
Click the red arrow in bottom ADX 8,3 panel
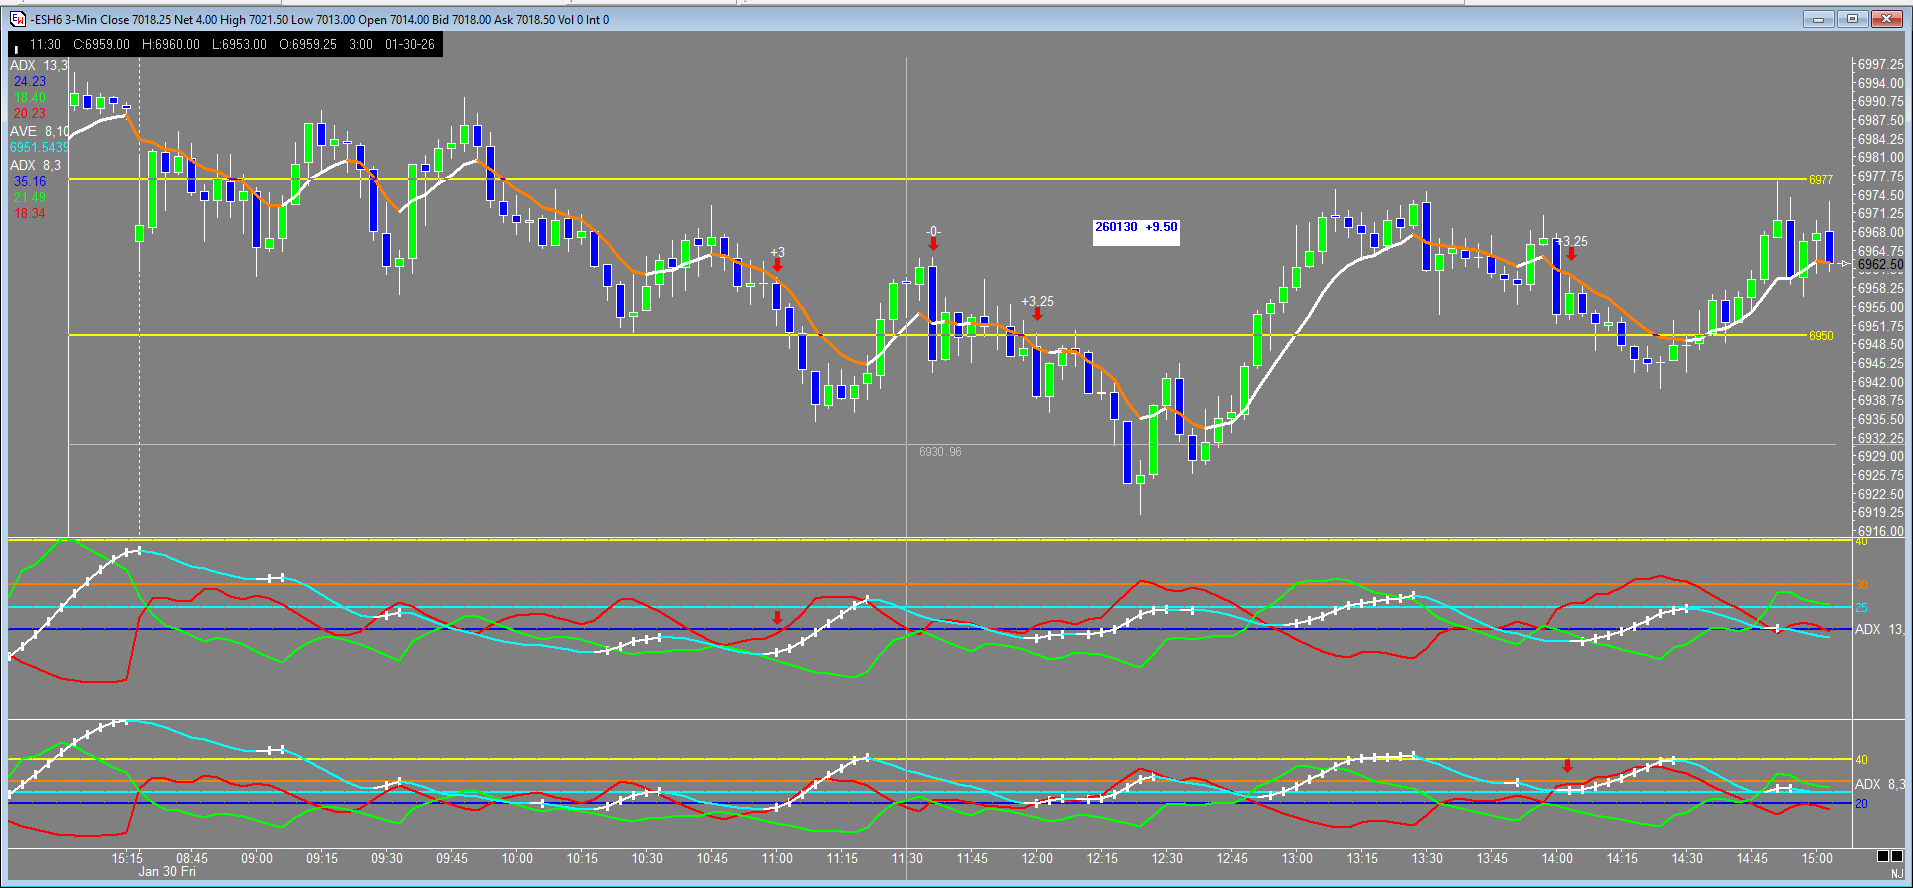1567,766
